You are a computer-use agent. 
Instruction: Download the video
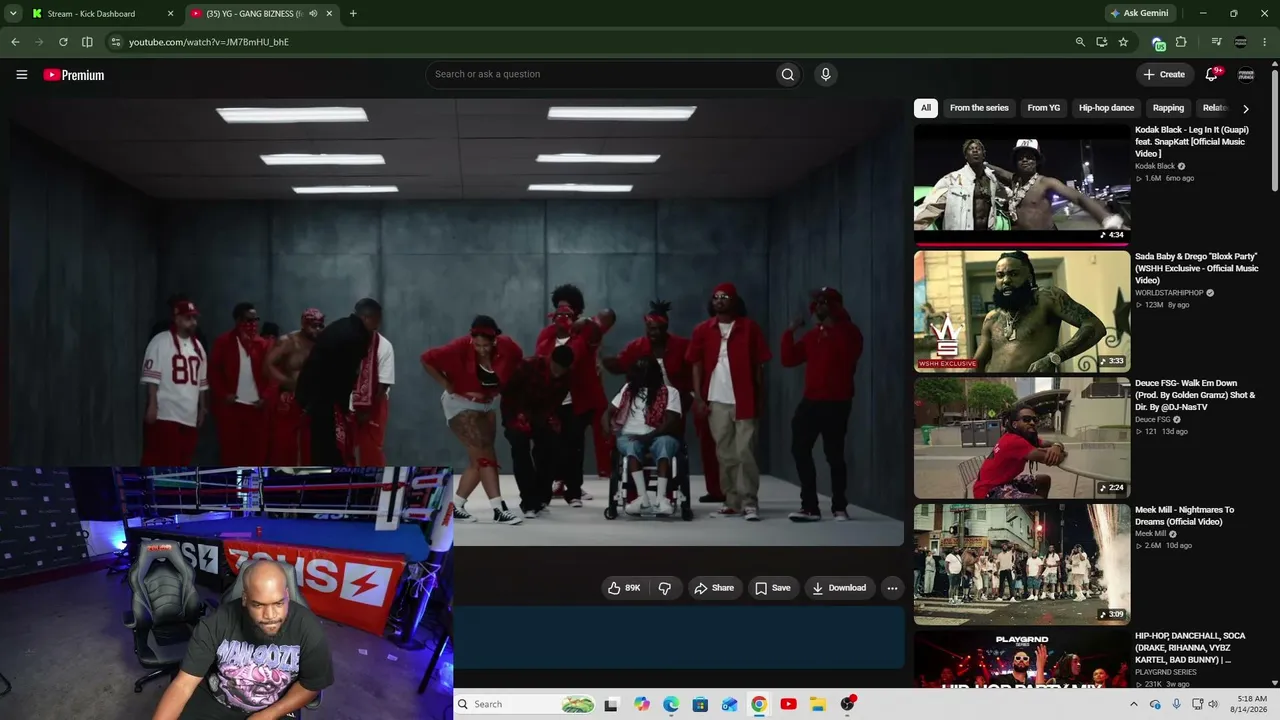click(x=840, y=588)
